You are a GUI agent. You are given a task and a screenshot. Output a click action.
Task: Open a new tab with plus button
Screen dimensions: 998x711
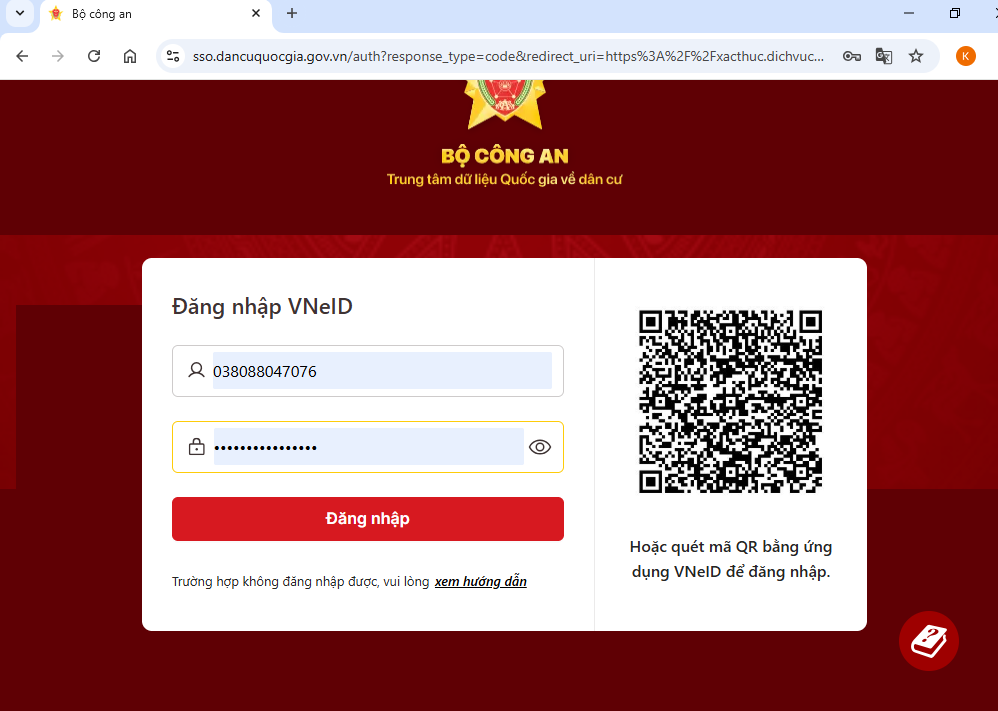pyautogui.click(x=292, y=13)
